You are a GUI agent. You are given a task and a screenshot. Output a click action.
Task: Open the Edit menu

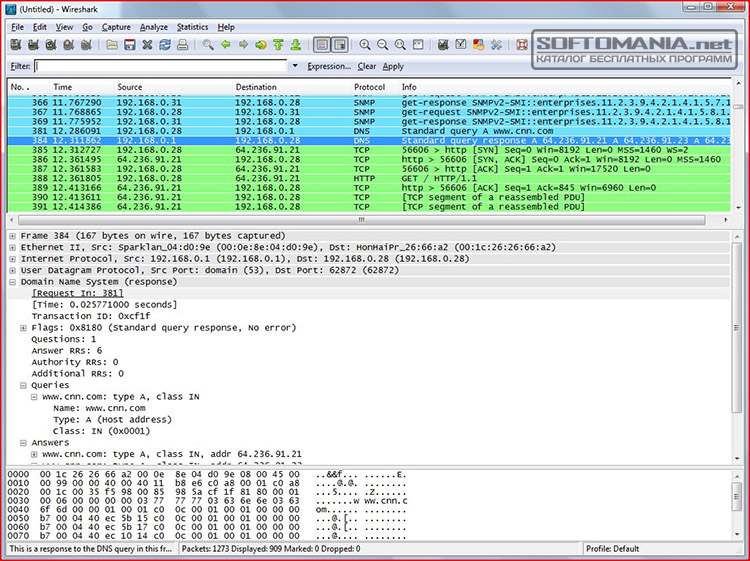pos(40,27)
